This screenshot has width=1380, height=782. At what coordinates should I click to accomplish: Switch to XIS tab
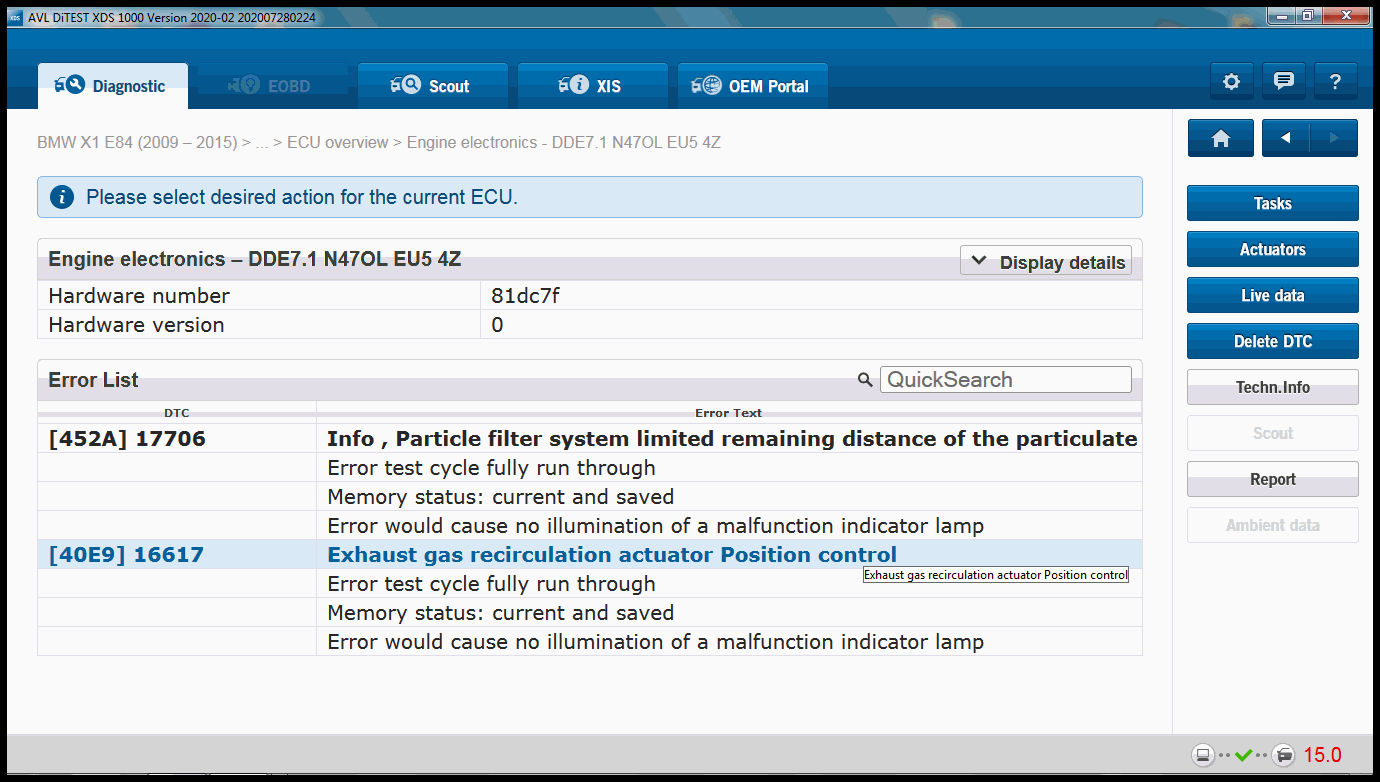pyautogui.click(x=593, y=86)
